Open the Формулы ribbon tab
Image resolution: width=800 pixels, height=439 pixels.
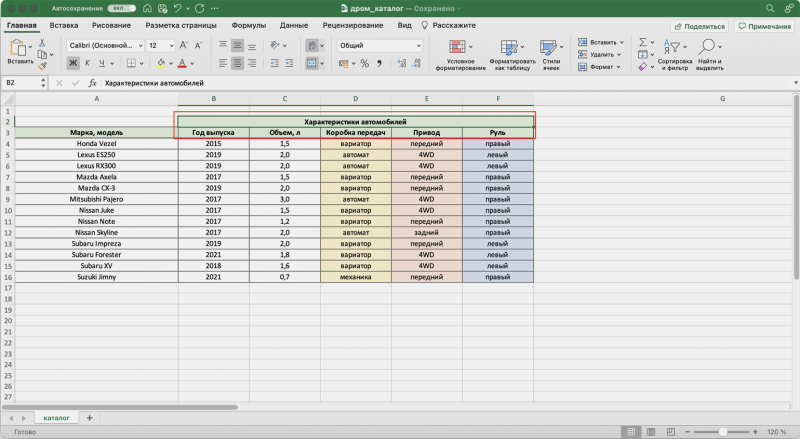[x=248, y=26]
